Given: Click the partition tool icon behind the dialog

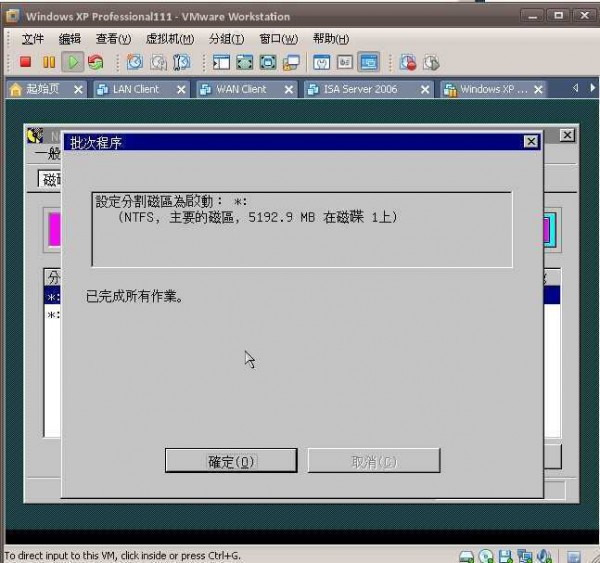Looking at the screenshot, I should [x=35, y=135].
